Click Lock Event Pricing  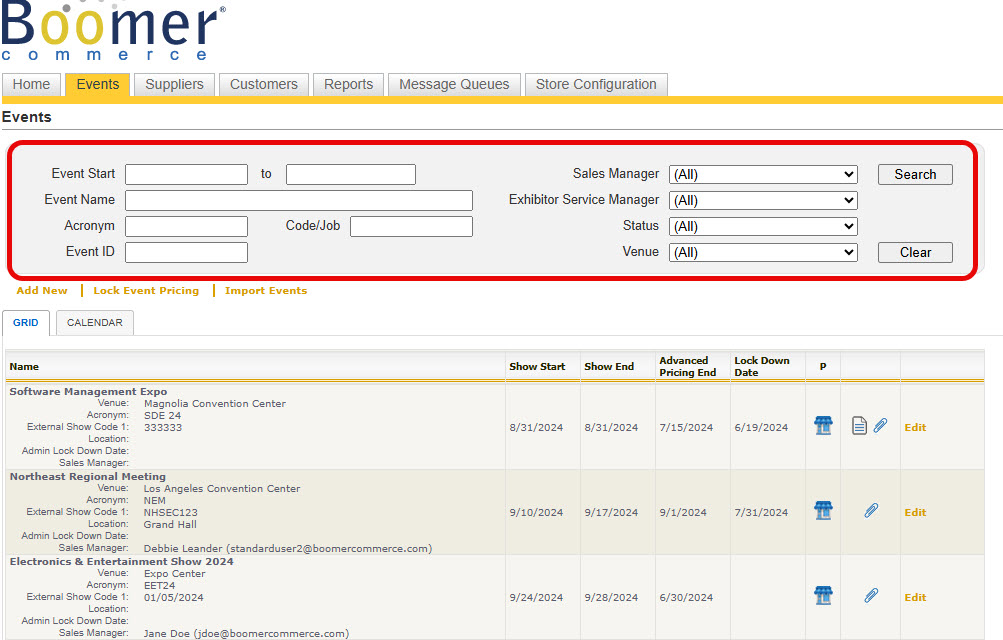pyautogui.click(x=146, y=290)
